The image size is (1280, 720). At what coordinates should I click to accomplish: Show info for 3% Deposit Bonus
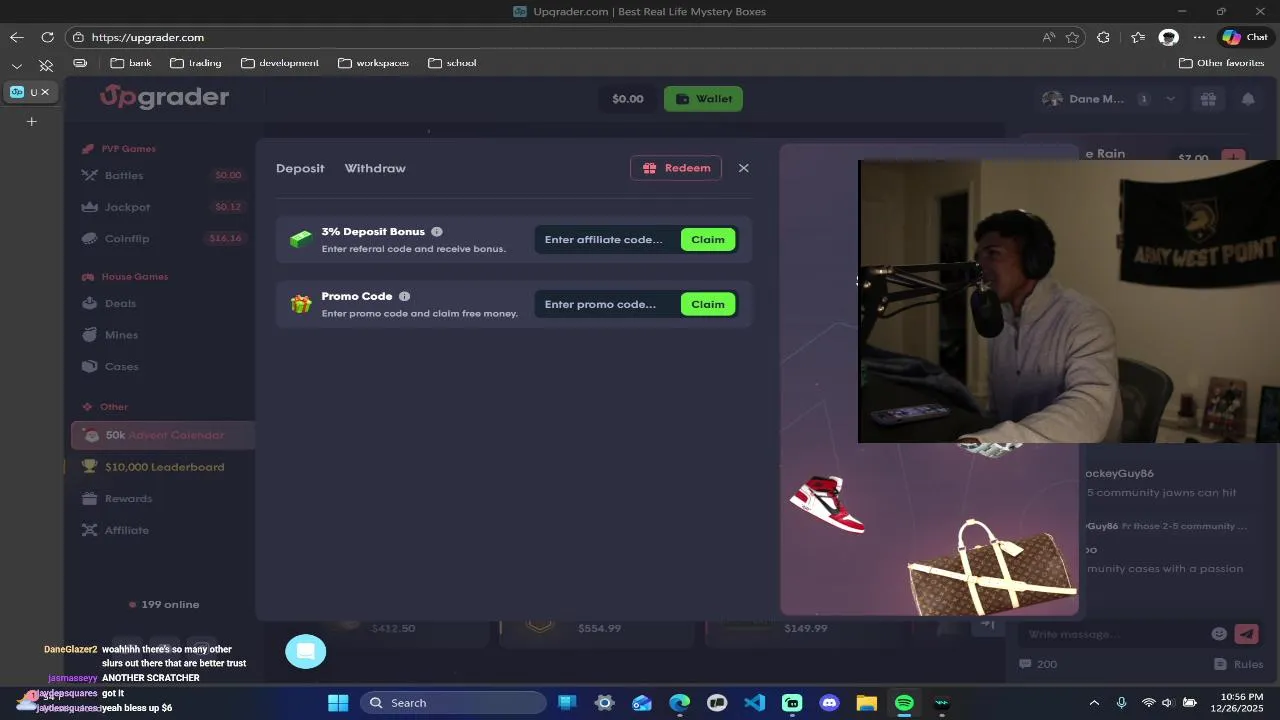click(437, 231)
